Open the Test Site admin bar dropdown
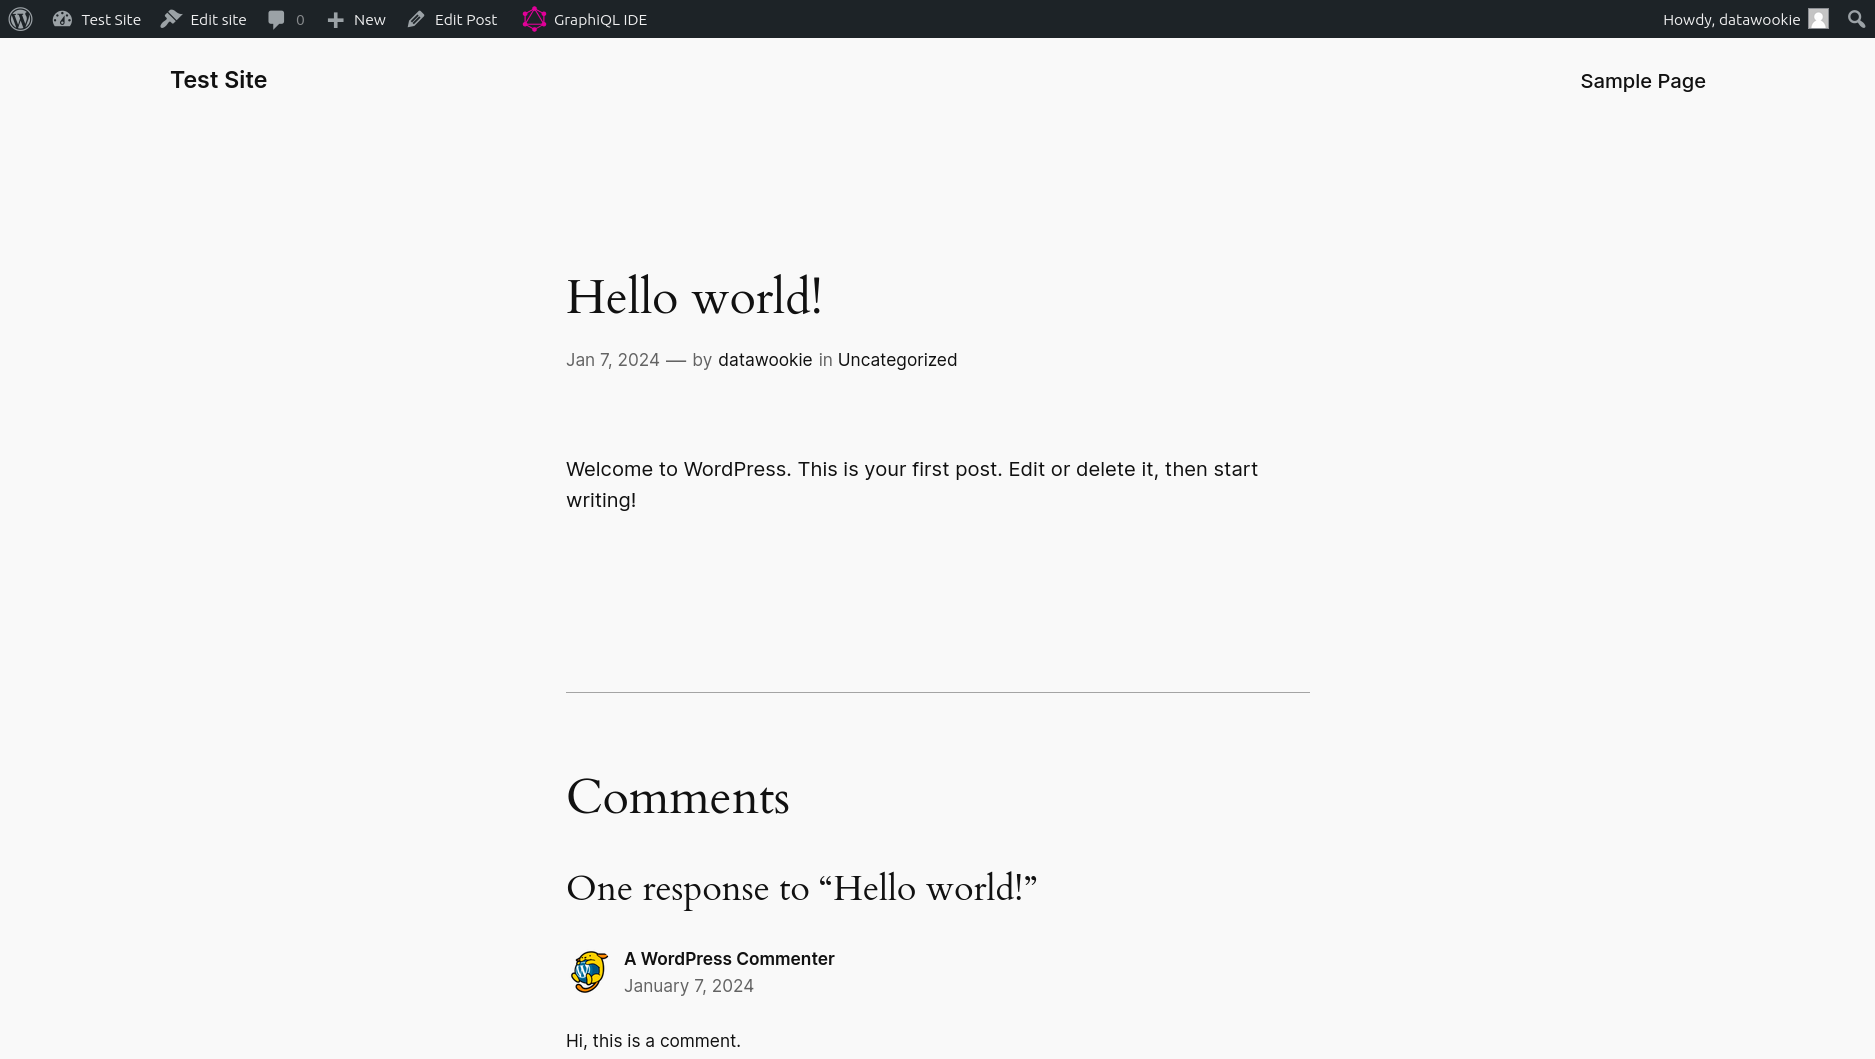The image size is (1875, 1059). tap(97, 19)
